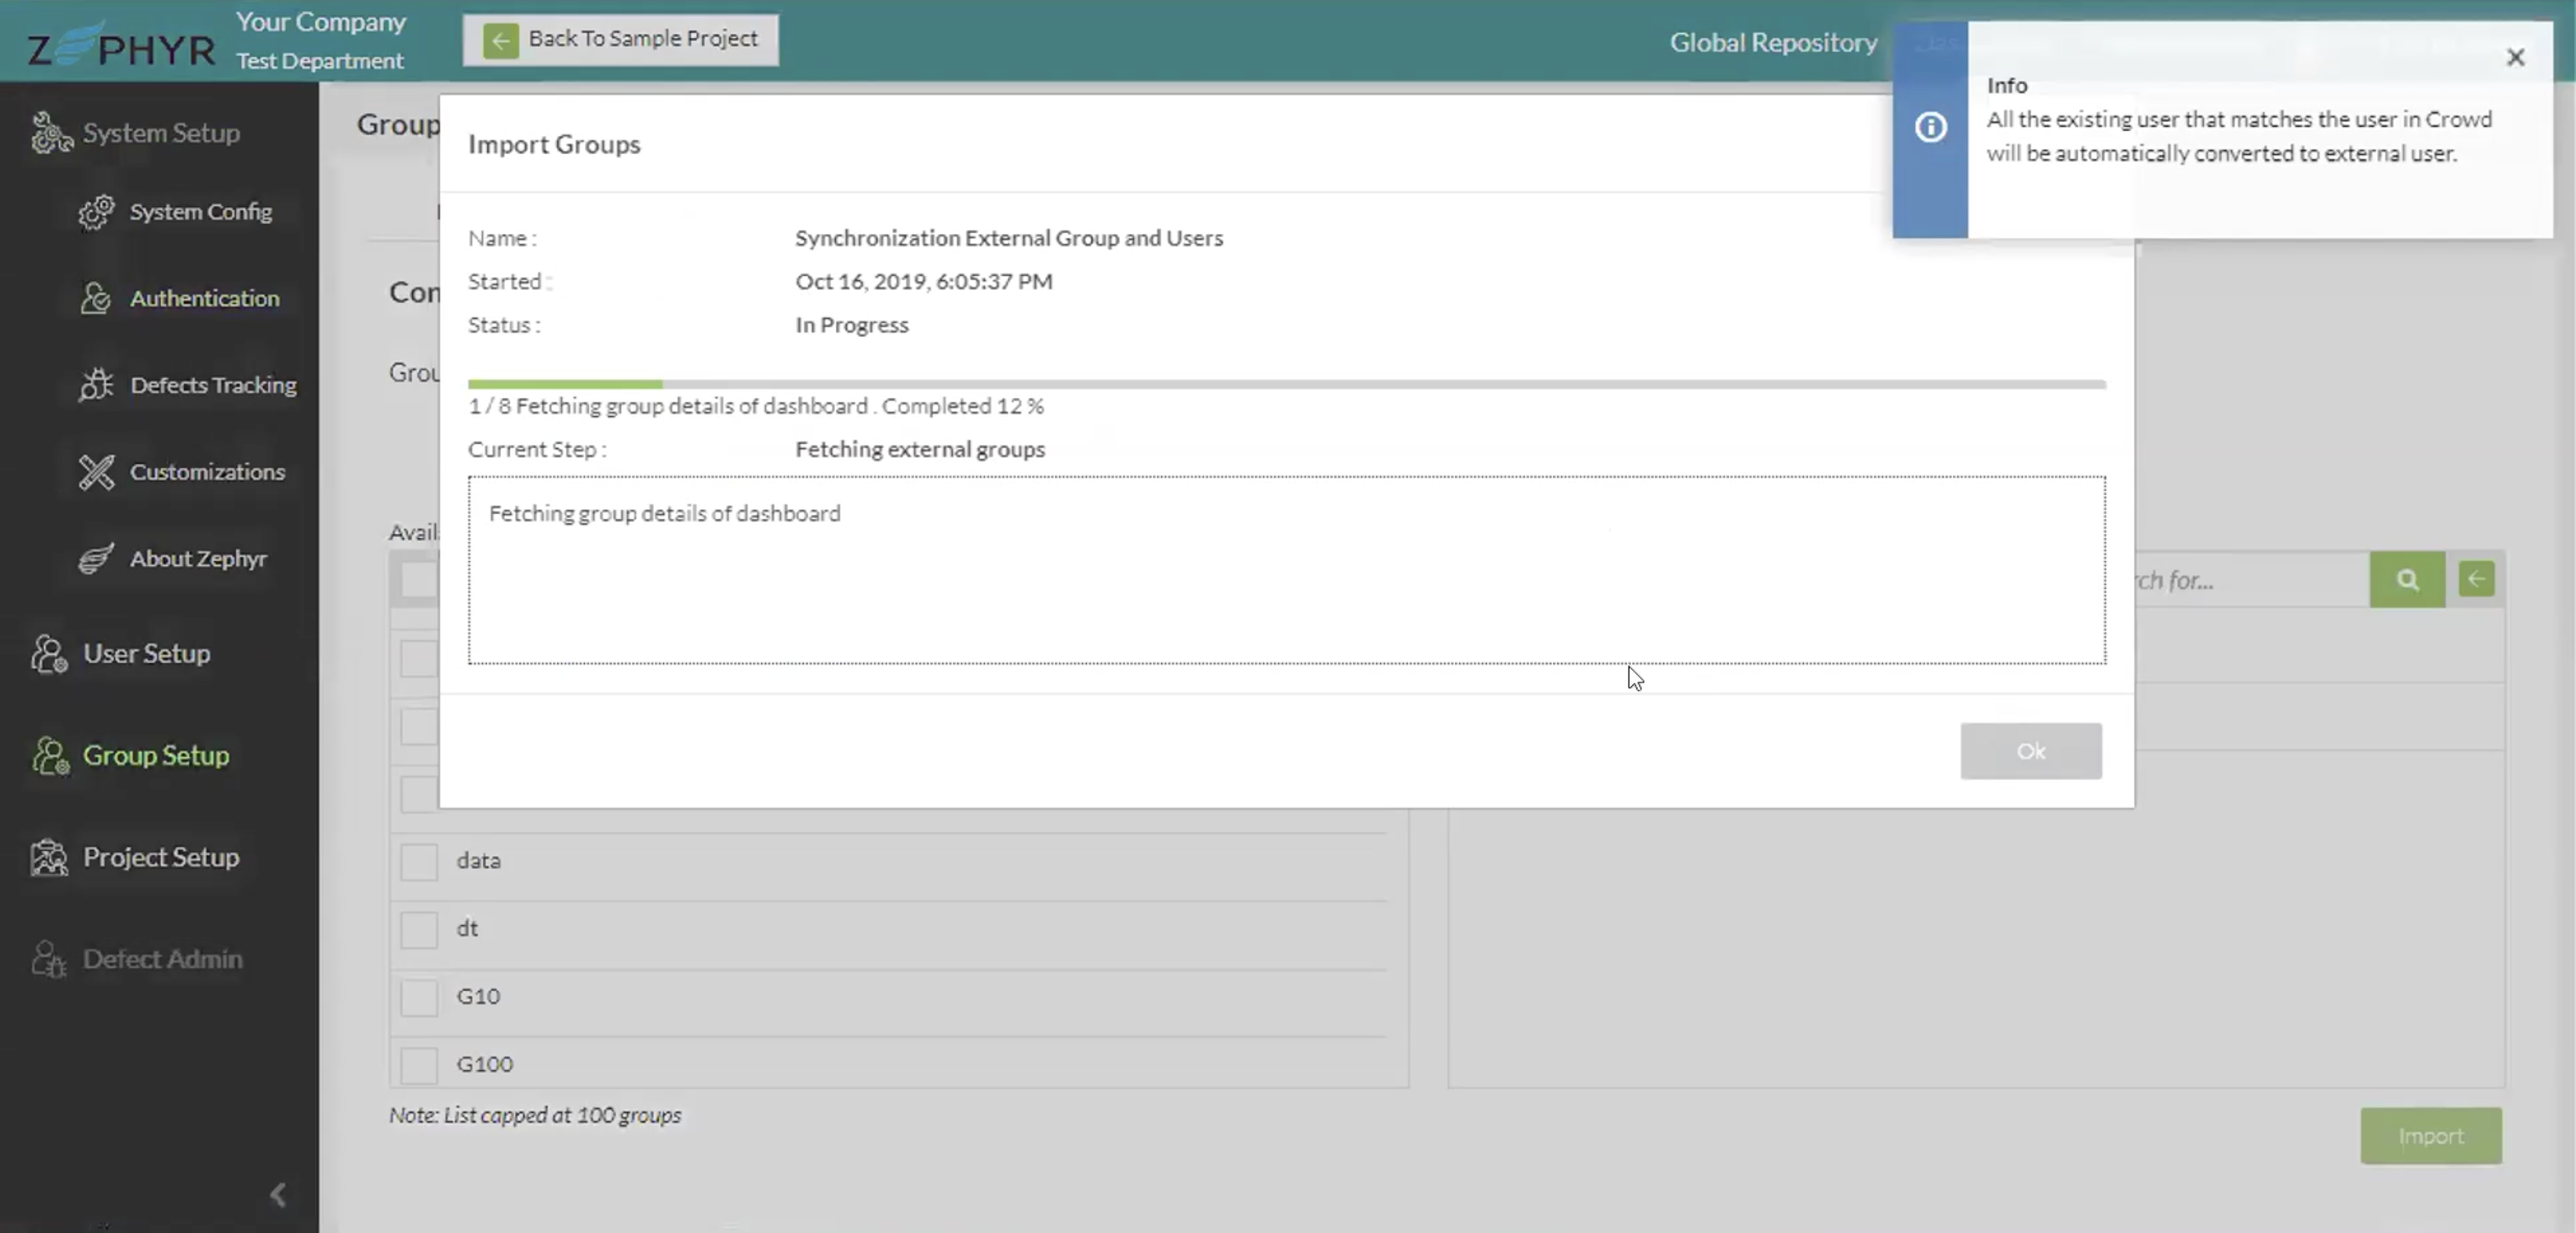Select the G10 group checkbox
The image size is (2576, 1233).
[419, 997]
